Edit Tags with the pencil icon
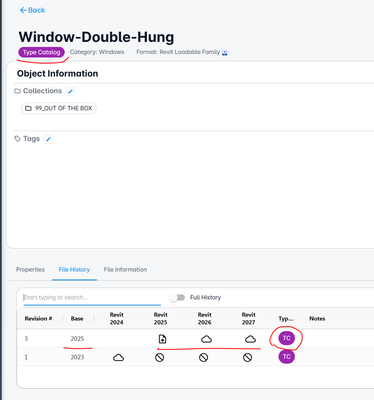 (x=48, y=139)
